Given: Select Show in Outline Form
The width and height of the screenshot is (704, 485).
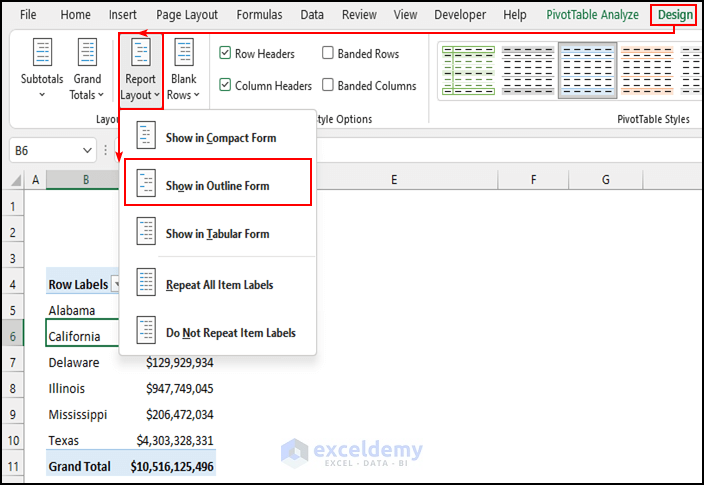Looking at the screenshot, I should (x=218, y=183).
